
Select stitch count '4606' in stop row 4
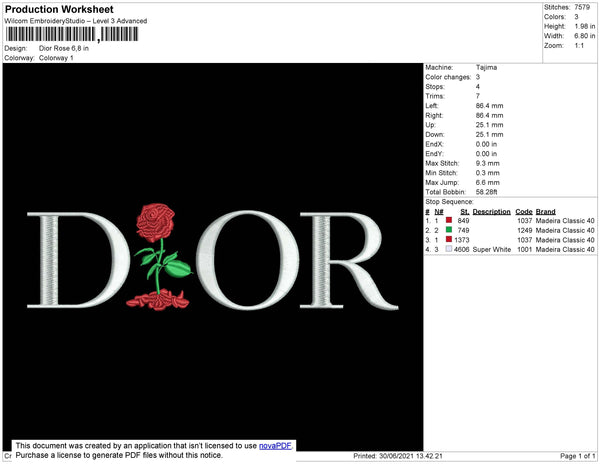[461, 249]
